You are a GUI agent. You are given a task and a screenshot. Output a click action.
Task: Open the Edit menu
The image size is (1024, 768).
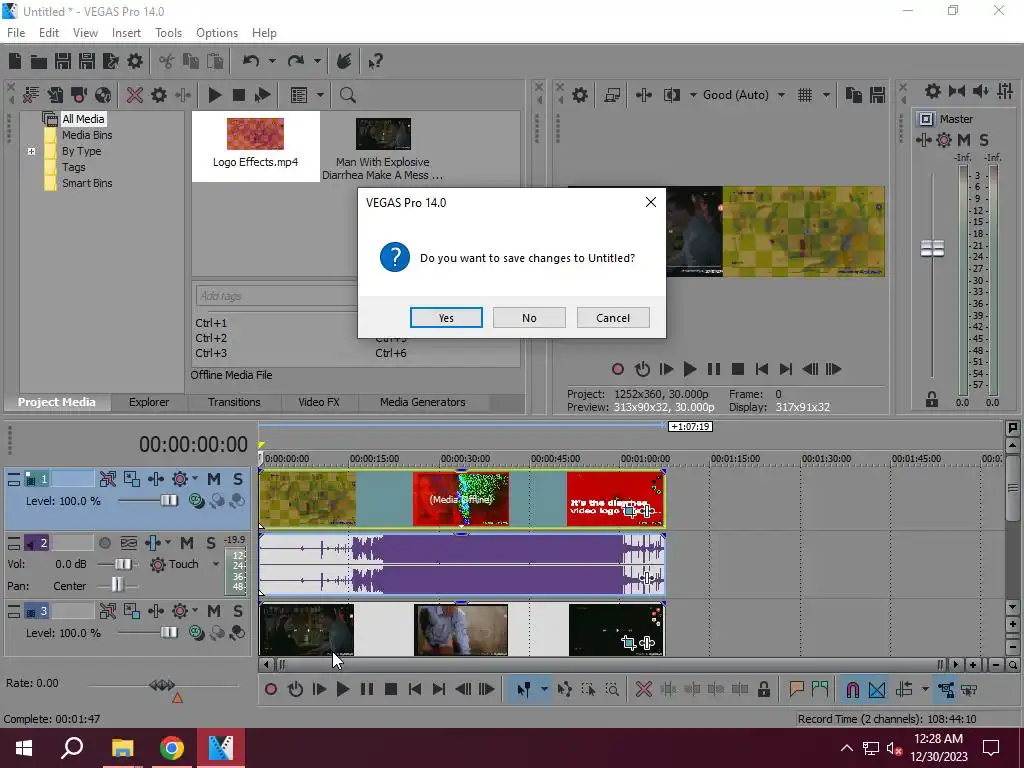49,33
